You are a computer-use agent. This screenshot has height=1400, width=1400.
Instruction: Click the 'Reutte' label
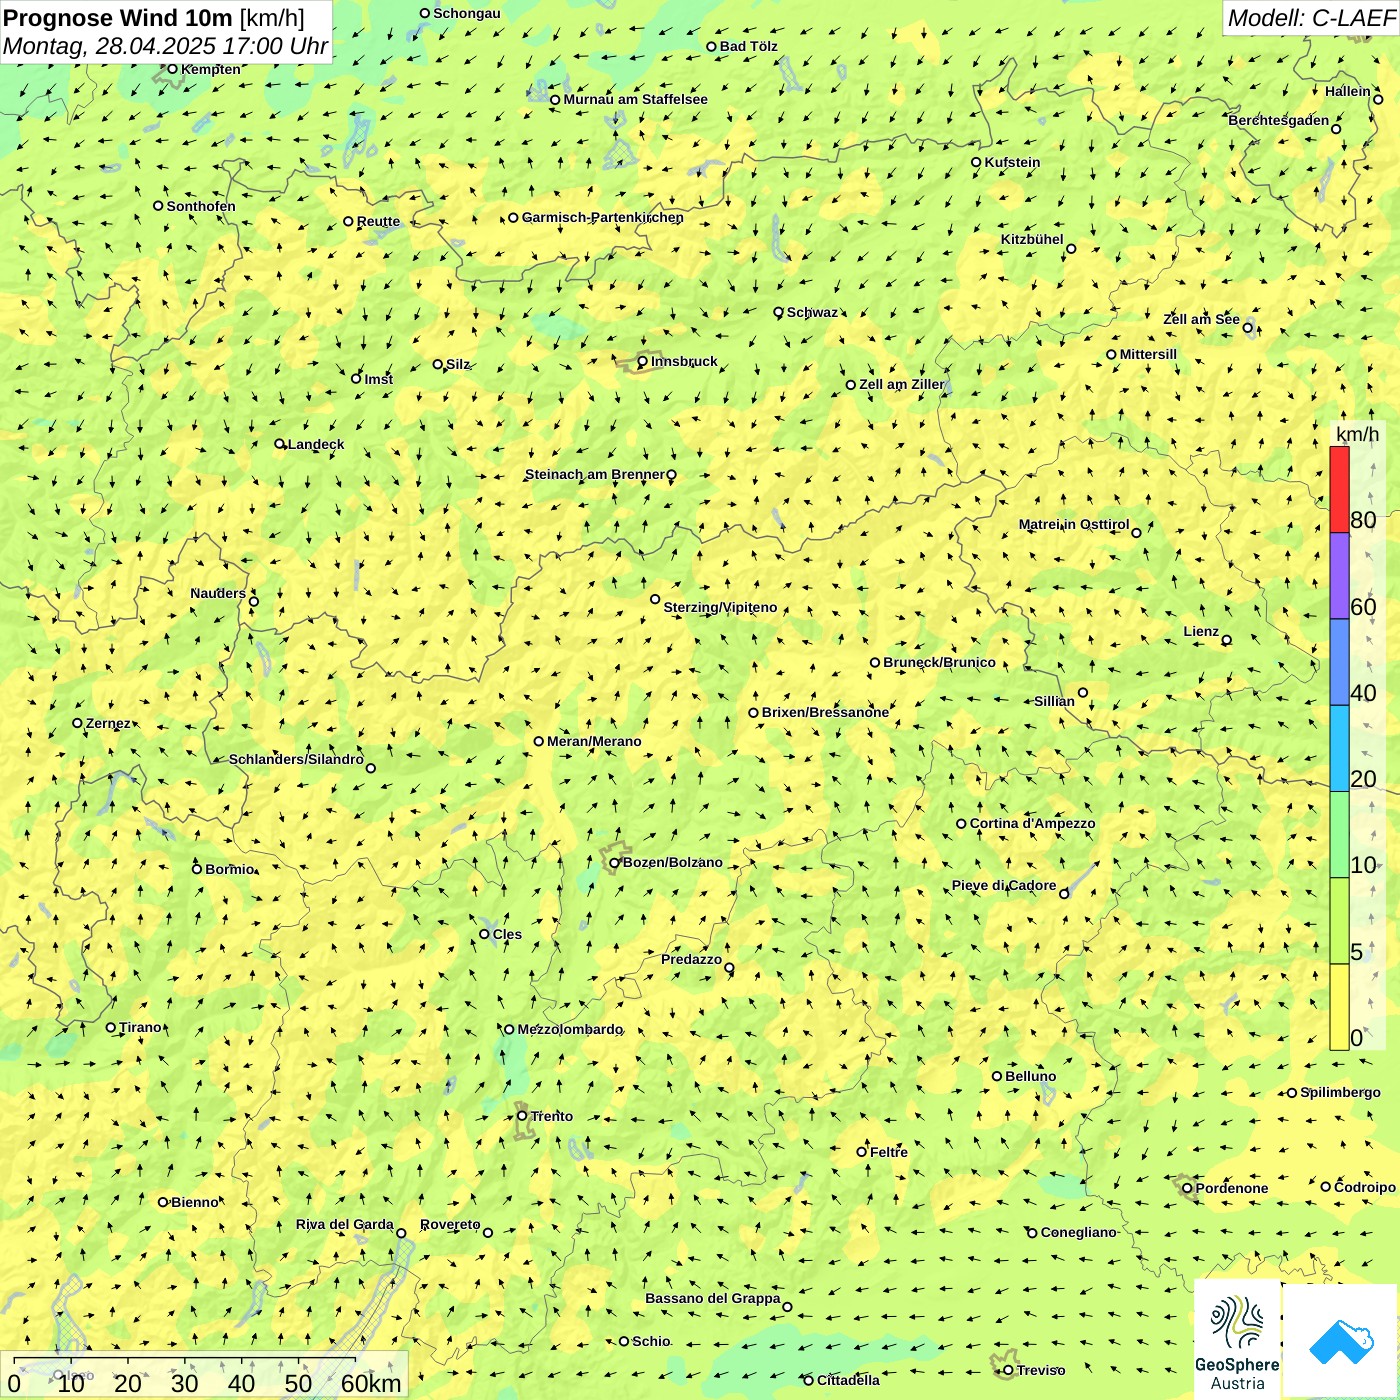point(378,221)
